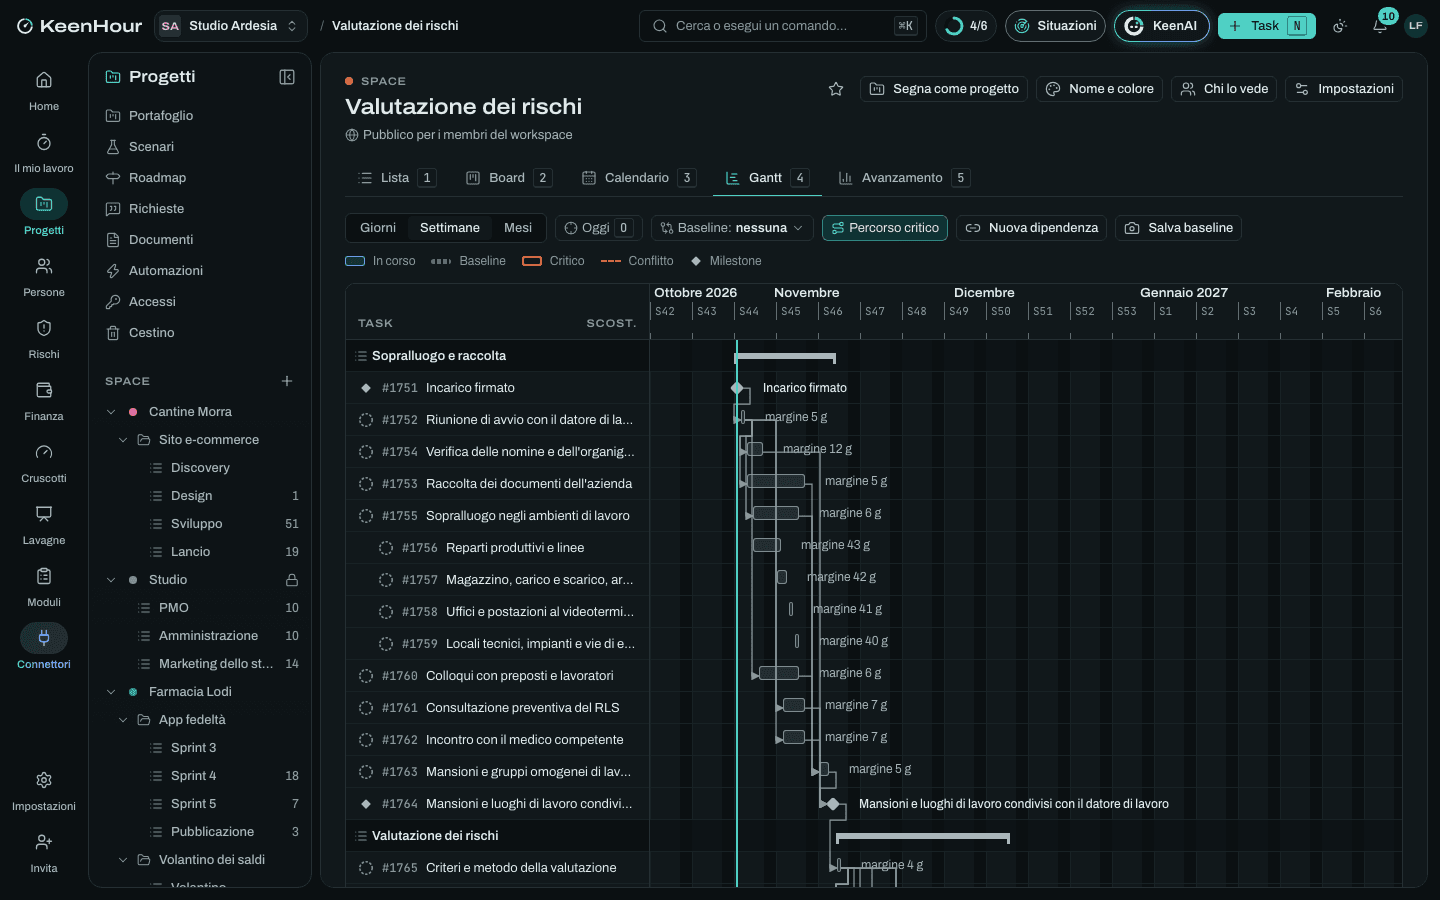Click the Nuova dipendenza button
Image resolution: width=1440 pixels, height=900 pixels.
1032,228
